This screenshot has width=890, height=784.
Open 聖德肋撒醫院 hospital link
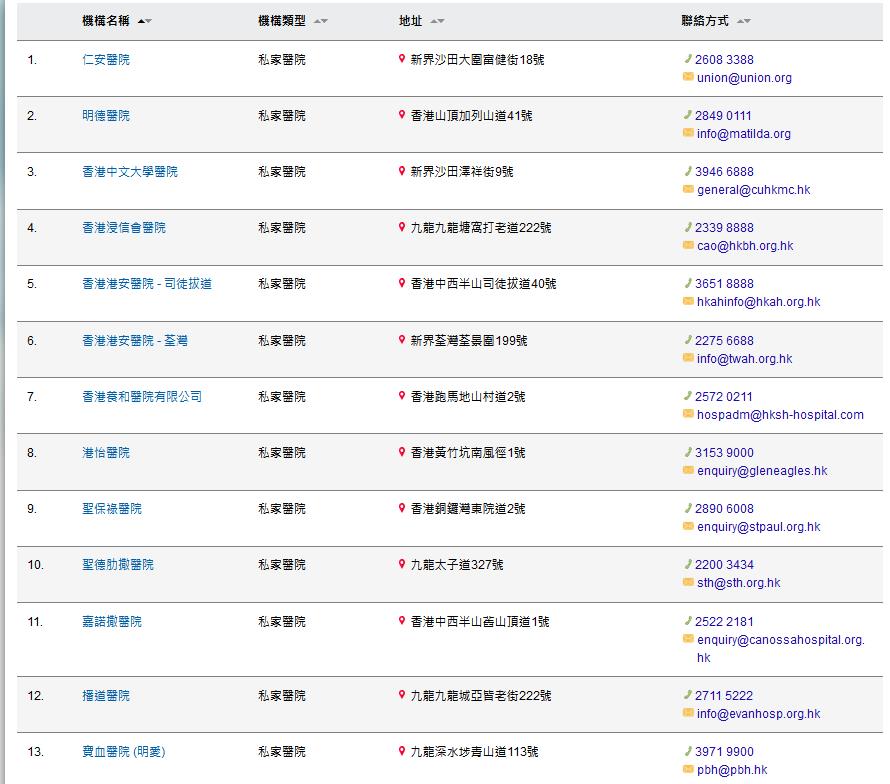click(x=118, y=565)
